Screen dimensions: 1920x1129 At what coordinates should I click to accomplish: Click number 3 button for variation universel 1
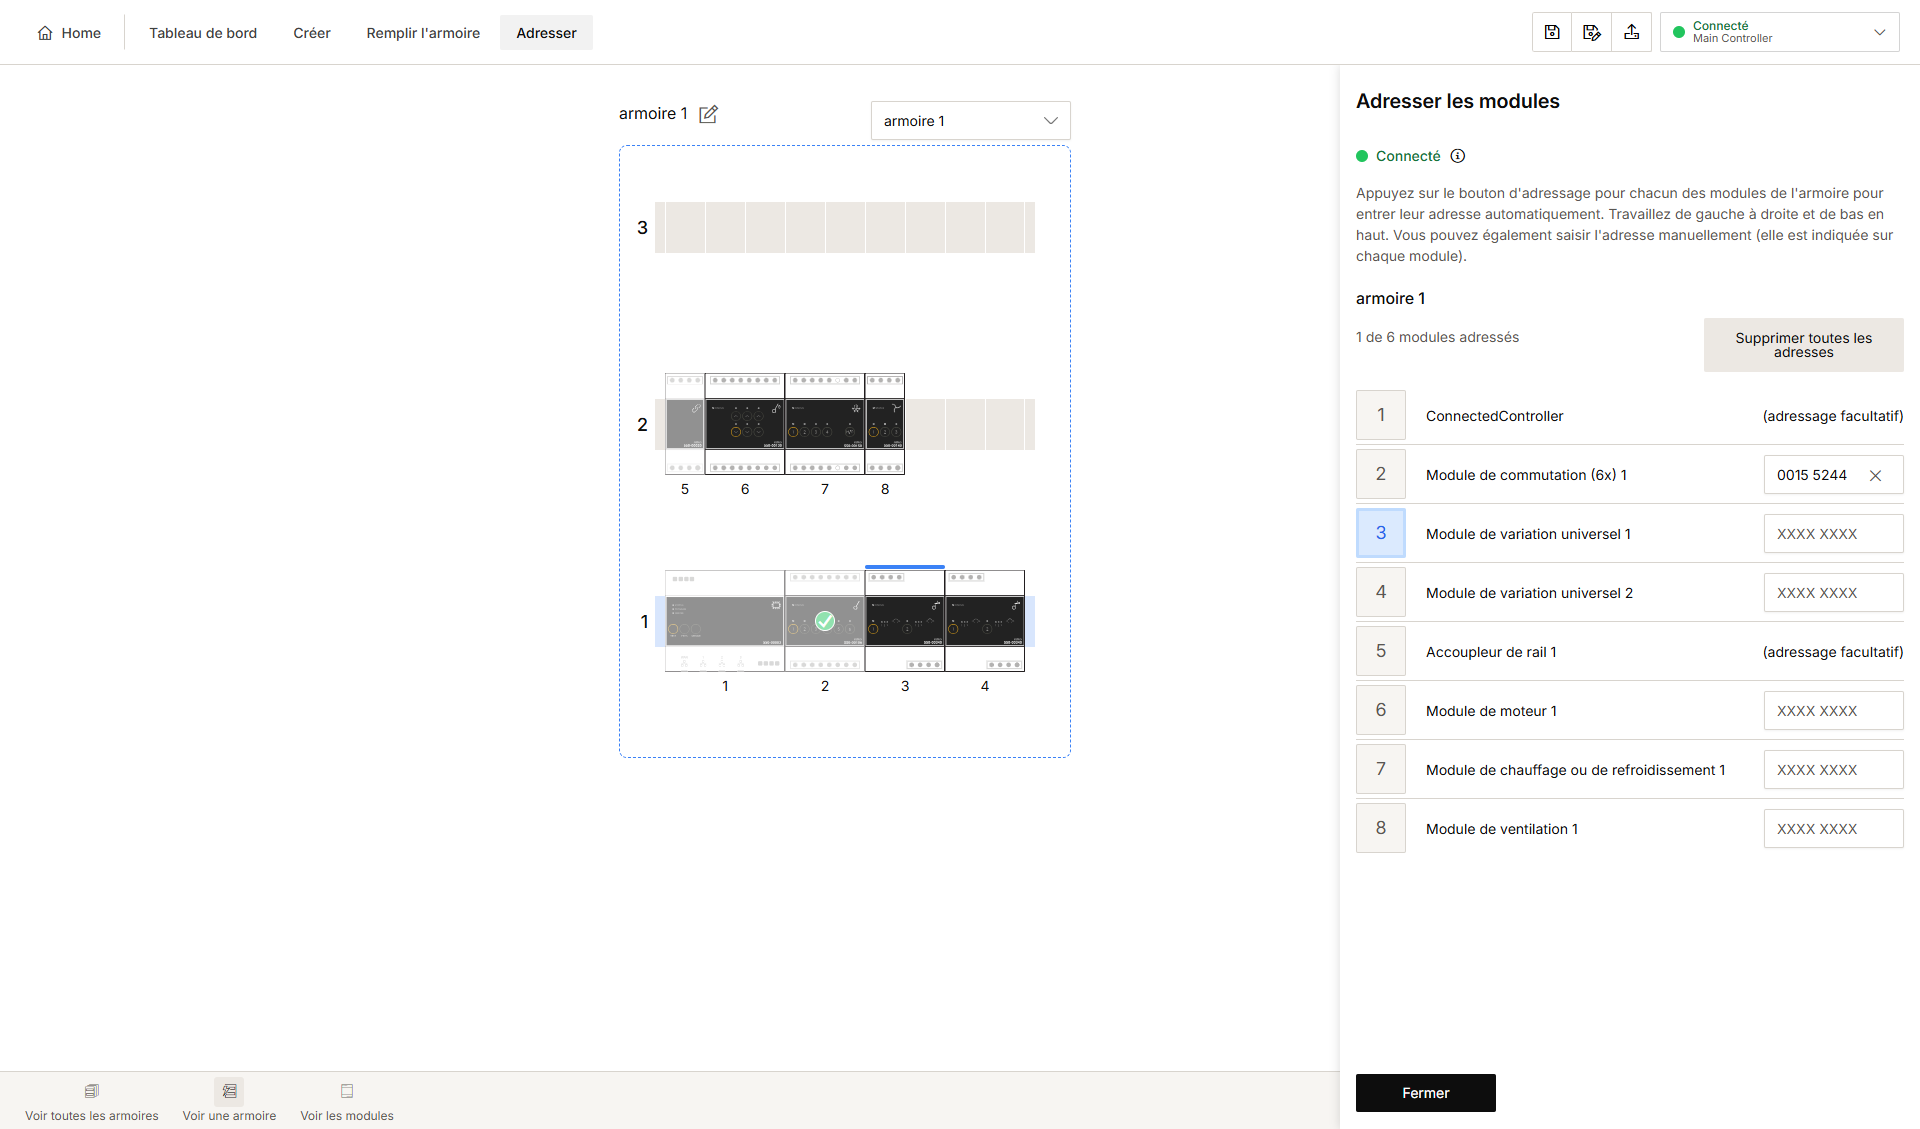(1381, 533)
